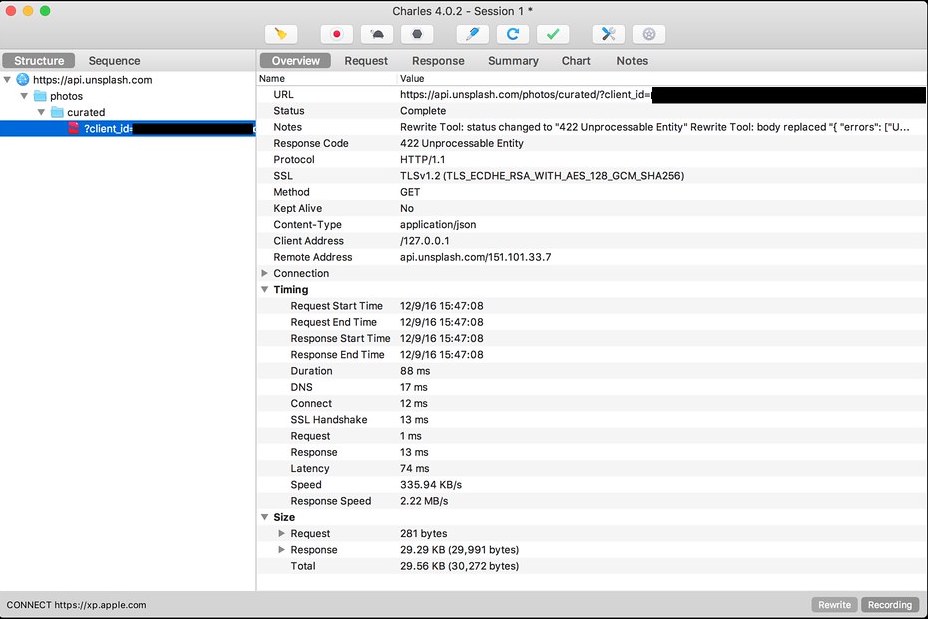Select the Status row showing Complete
The image size is (928, 619).
pos(592,111)
